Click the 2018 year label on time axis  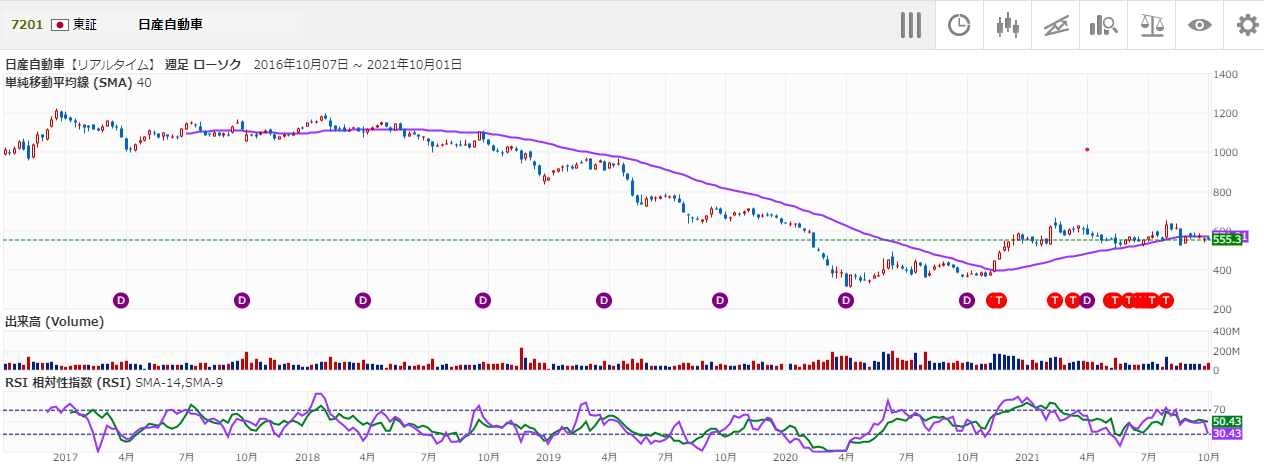308,458
